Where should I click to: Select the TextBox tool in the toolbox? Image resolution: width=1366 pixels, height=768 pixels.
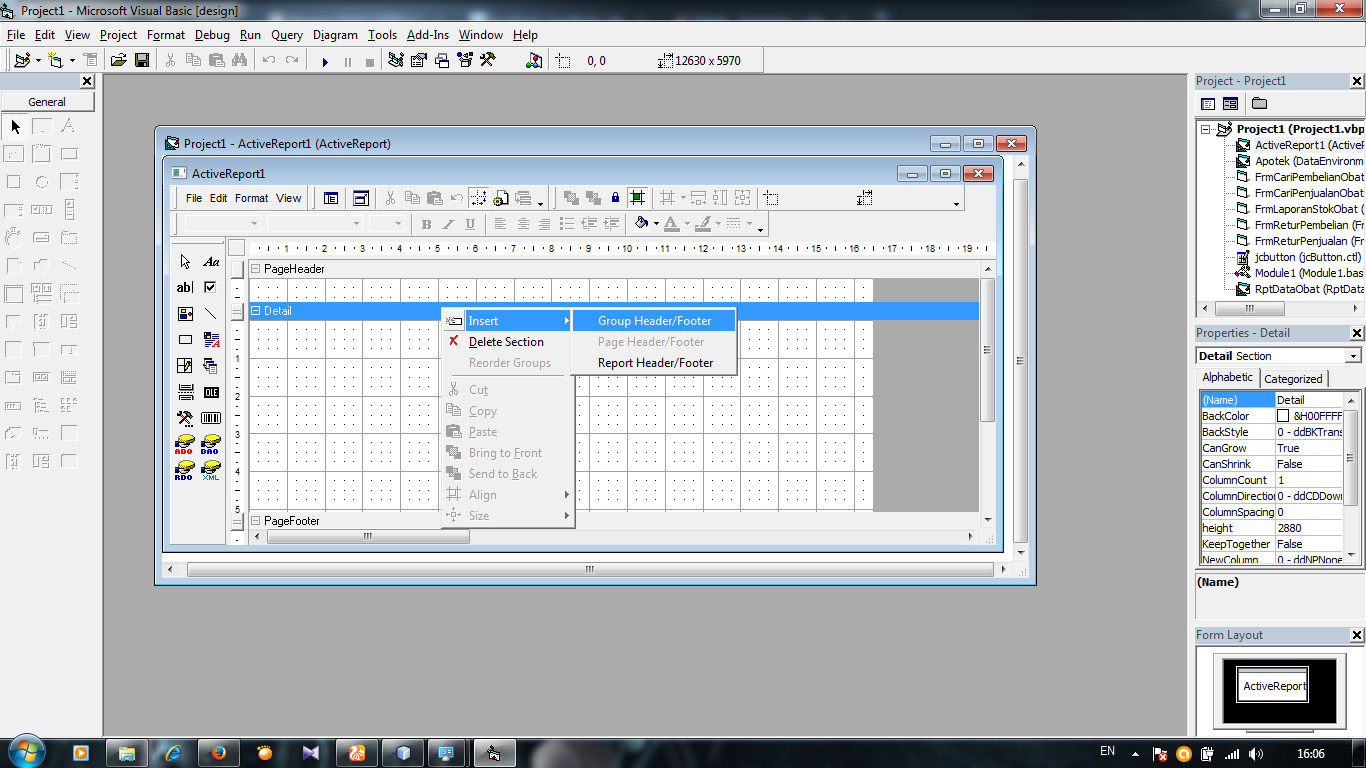pos(184,287)
